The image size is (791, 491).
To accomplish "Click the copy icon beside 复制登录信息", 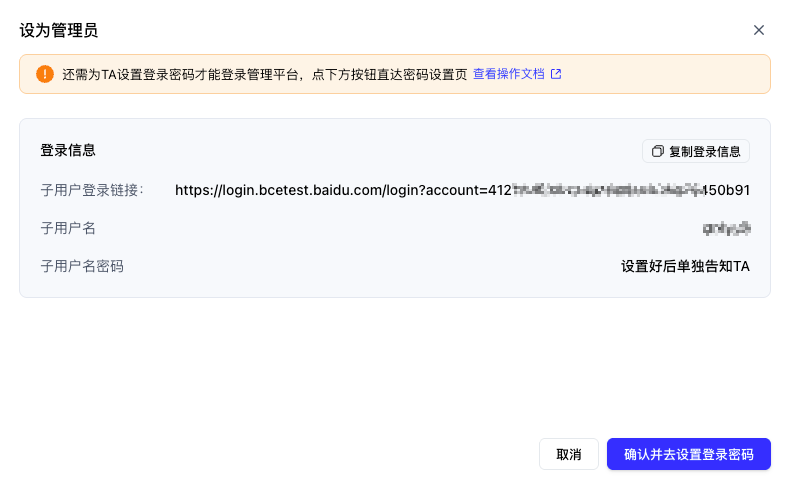I will (657, 151).
